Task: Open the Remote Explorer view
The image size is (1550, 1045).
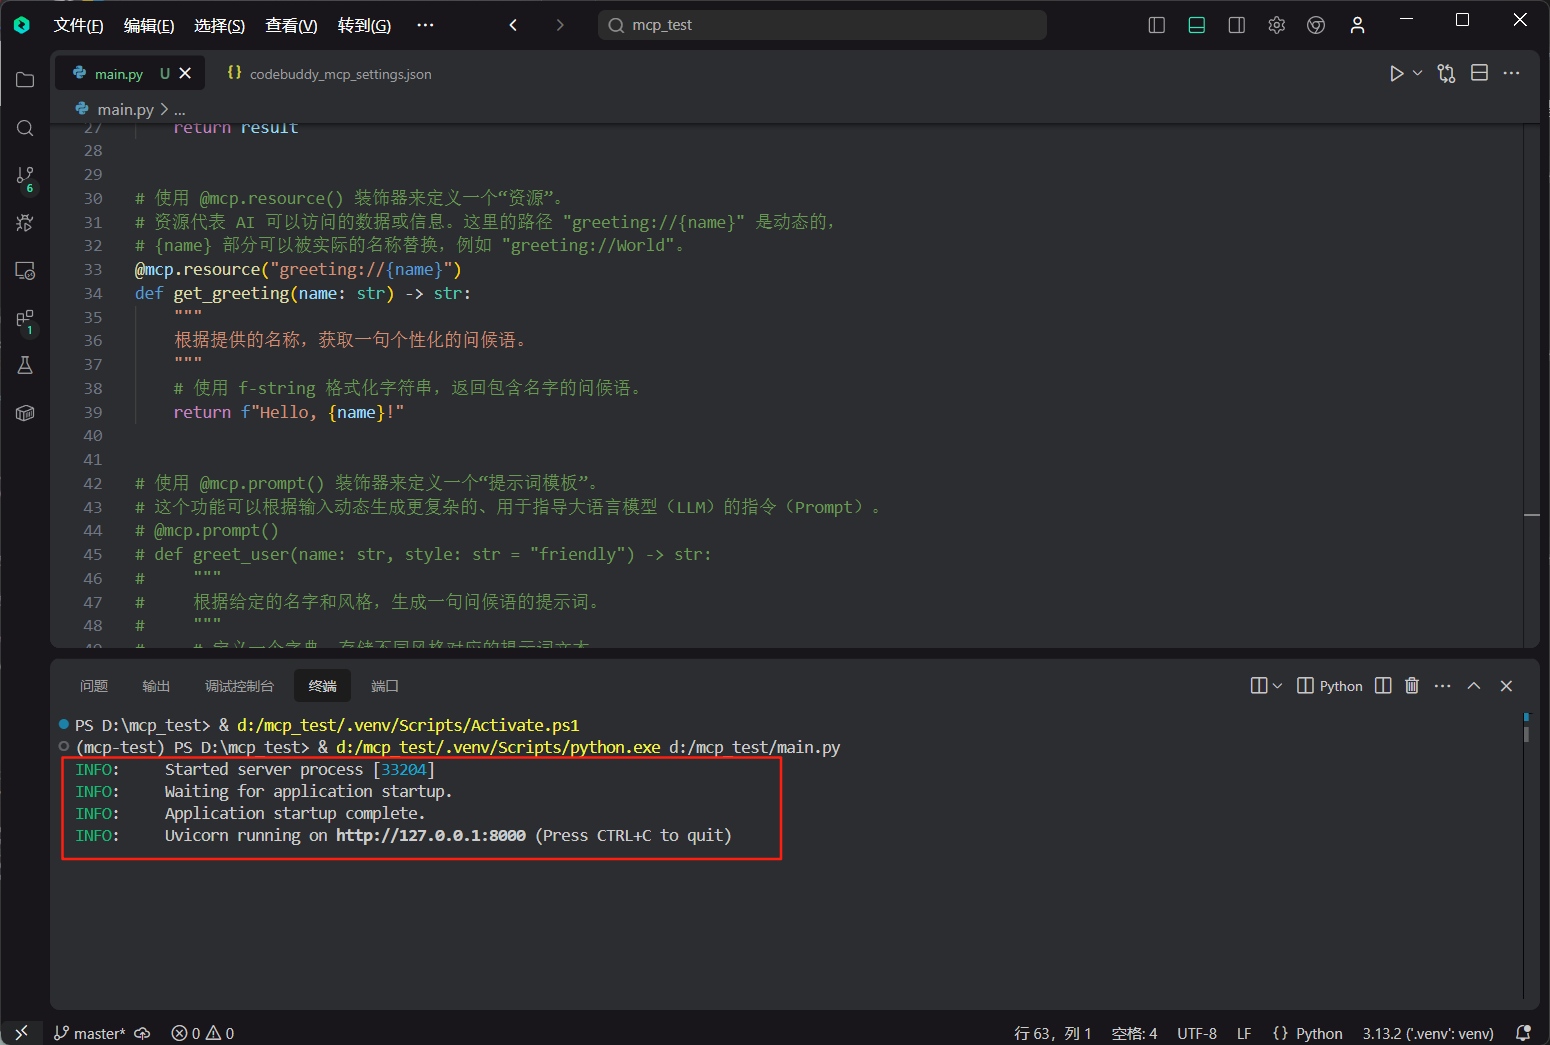Action: [25, 271]
